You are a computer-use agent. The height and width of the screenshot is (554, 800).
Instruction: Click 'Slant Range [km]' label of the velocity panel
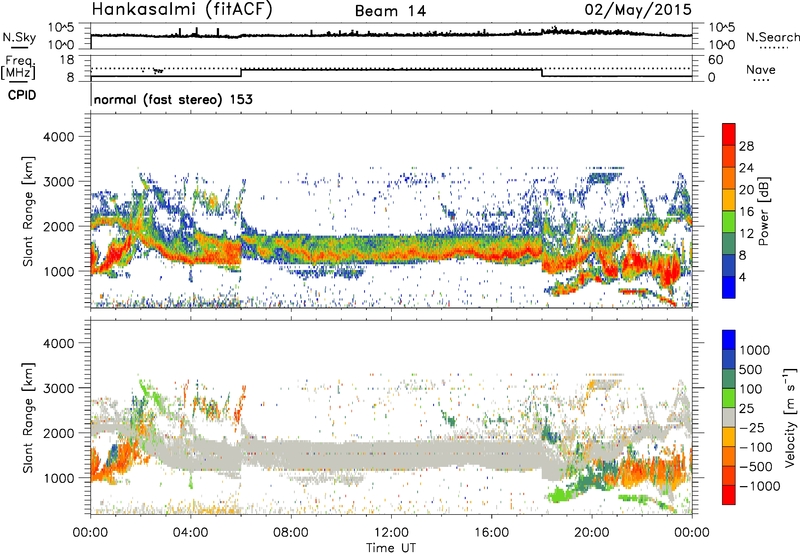28,417
